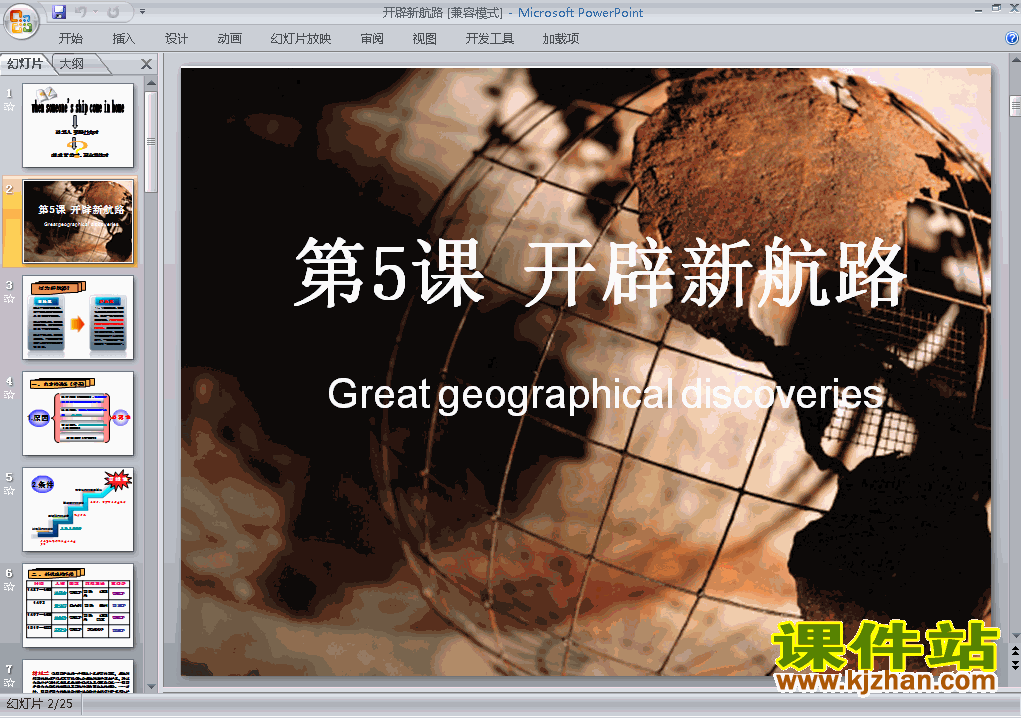The image size is (1021, 718).
Task: Click the slide editor scroll down arrow
Action: point(1015,635)
